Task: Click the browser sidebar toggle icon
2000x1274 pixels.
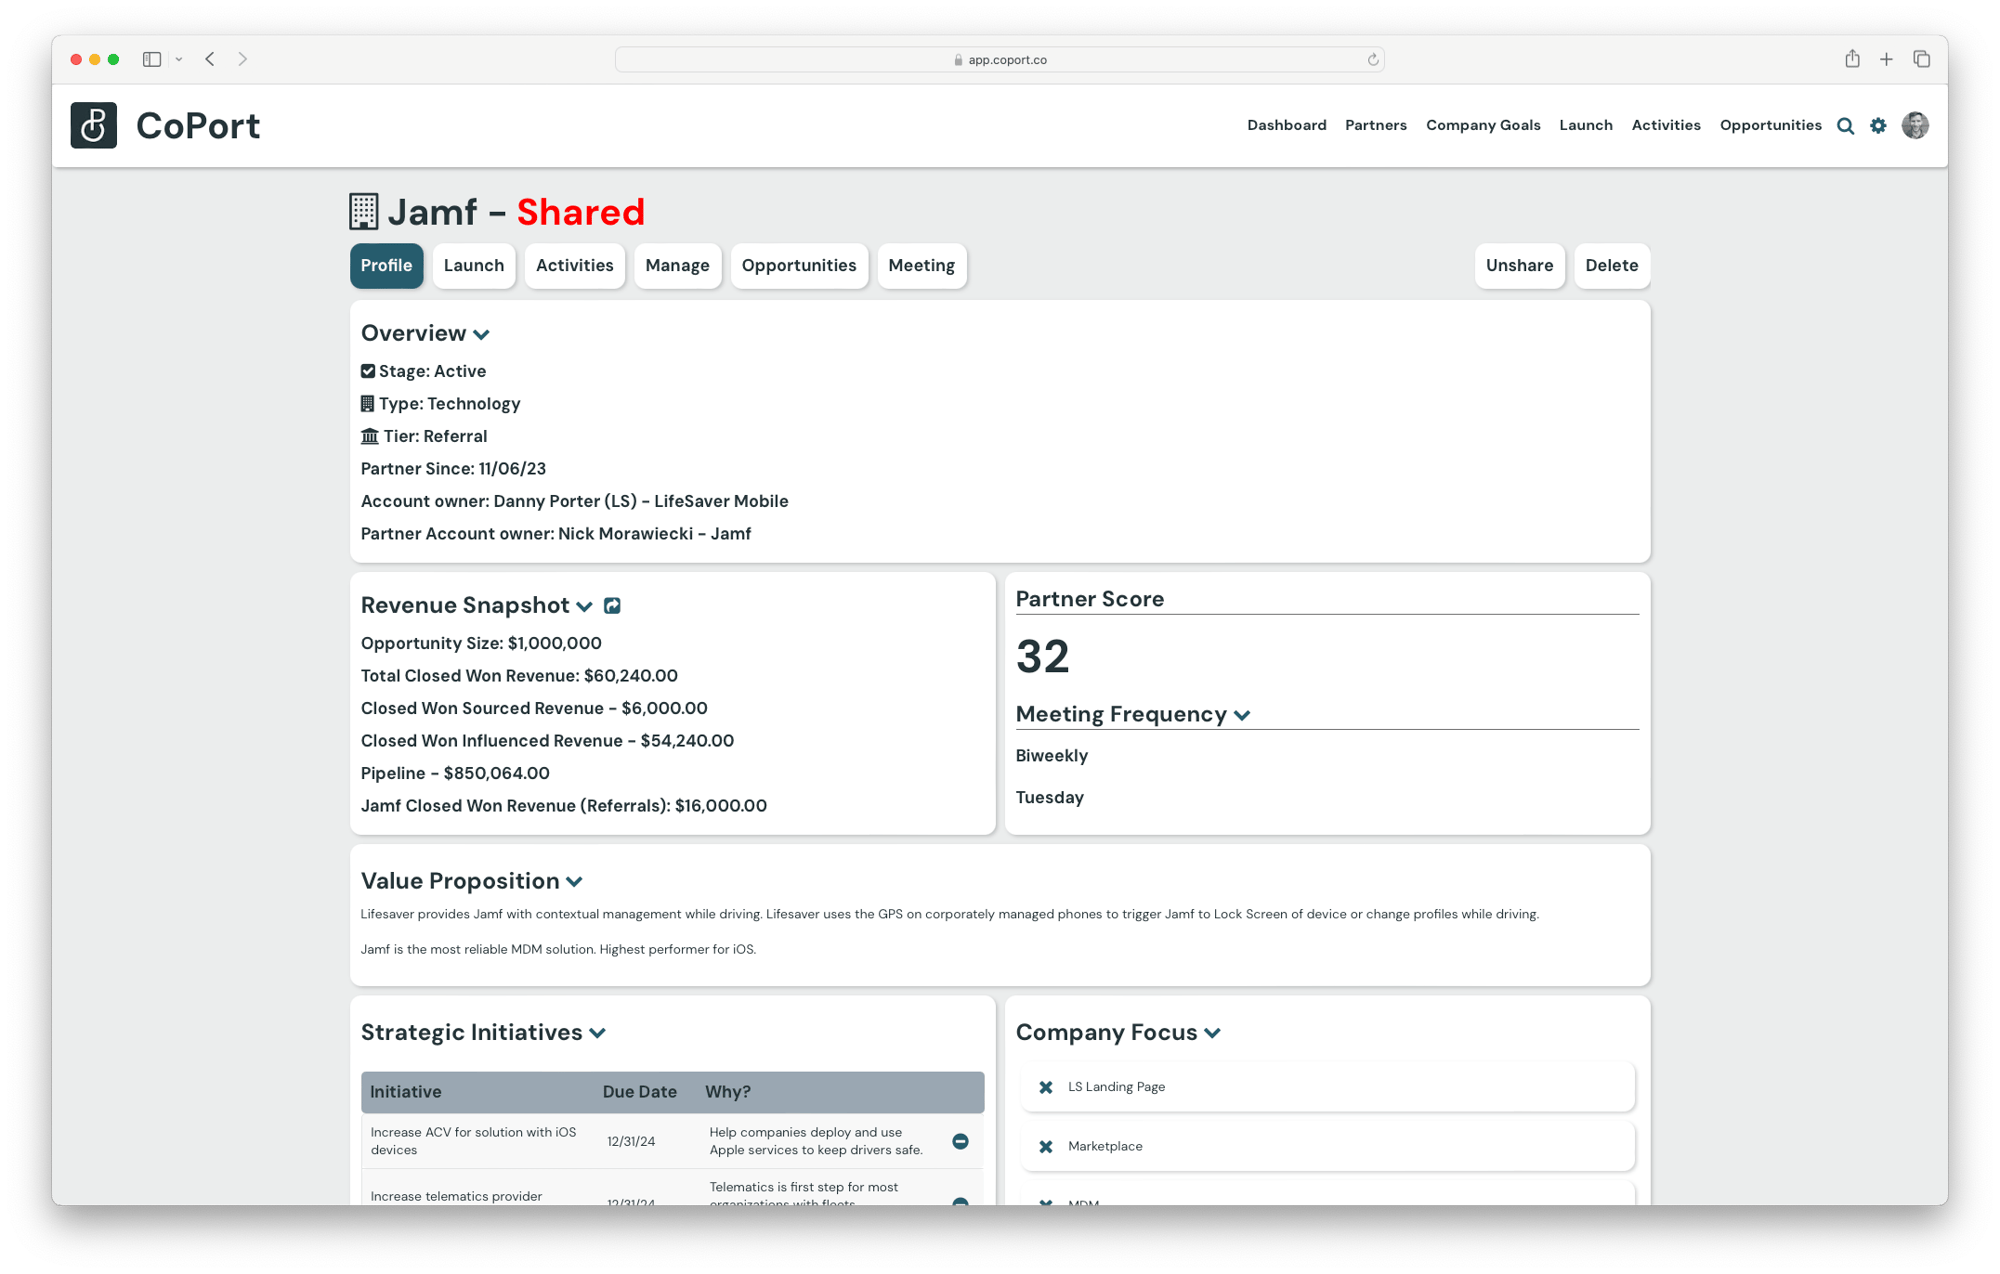Action: click(152, 59)
